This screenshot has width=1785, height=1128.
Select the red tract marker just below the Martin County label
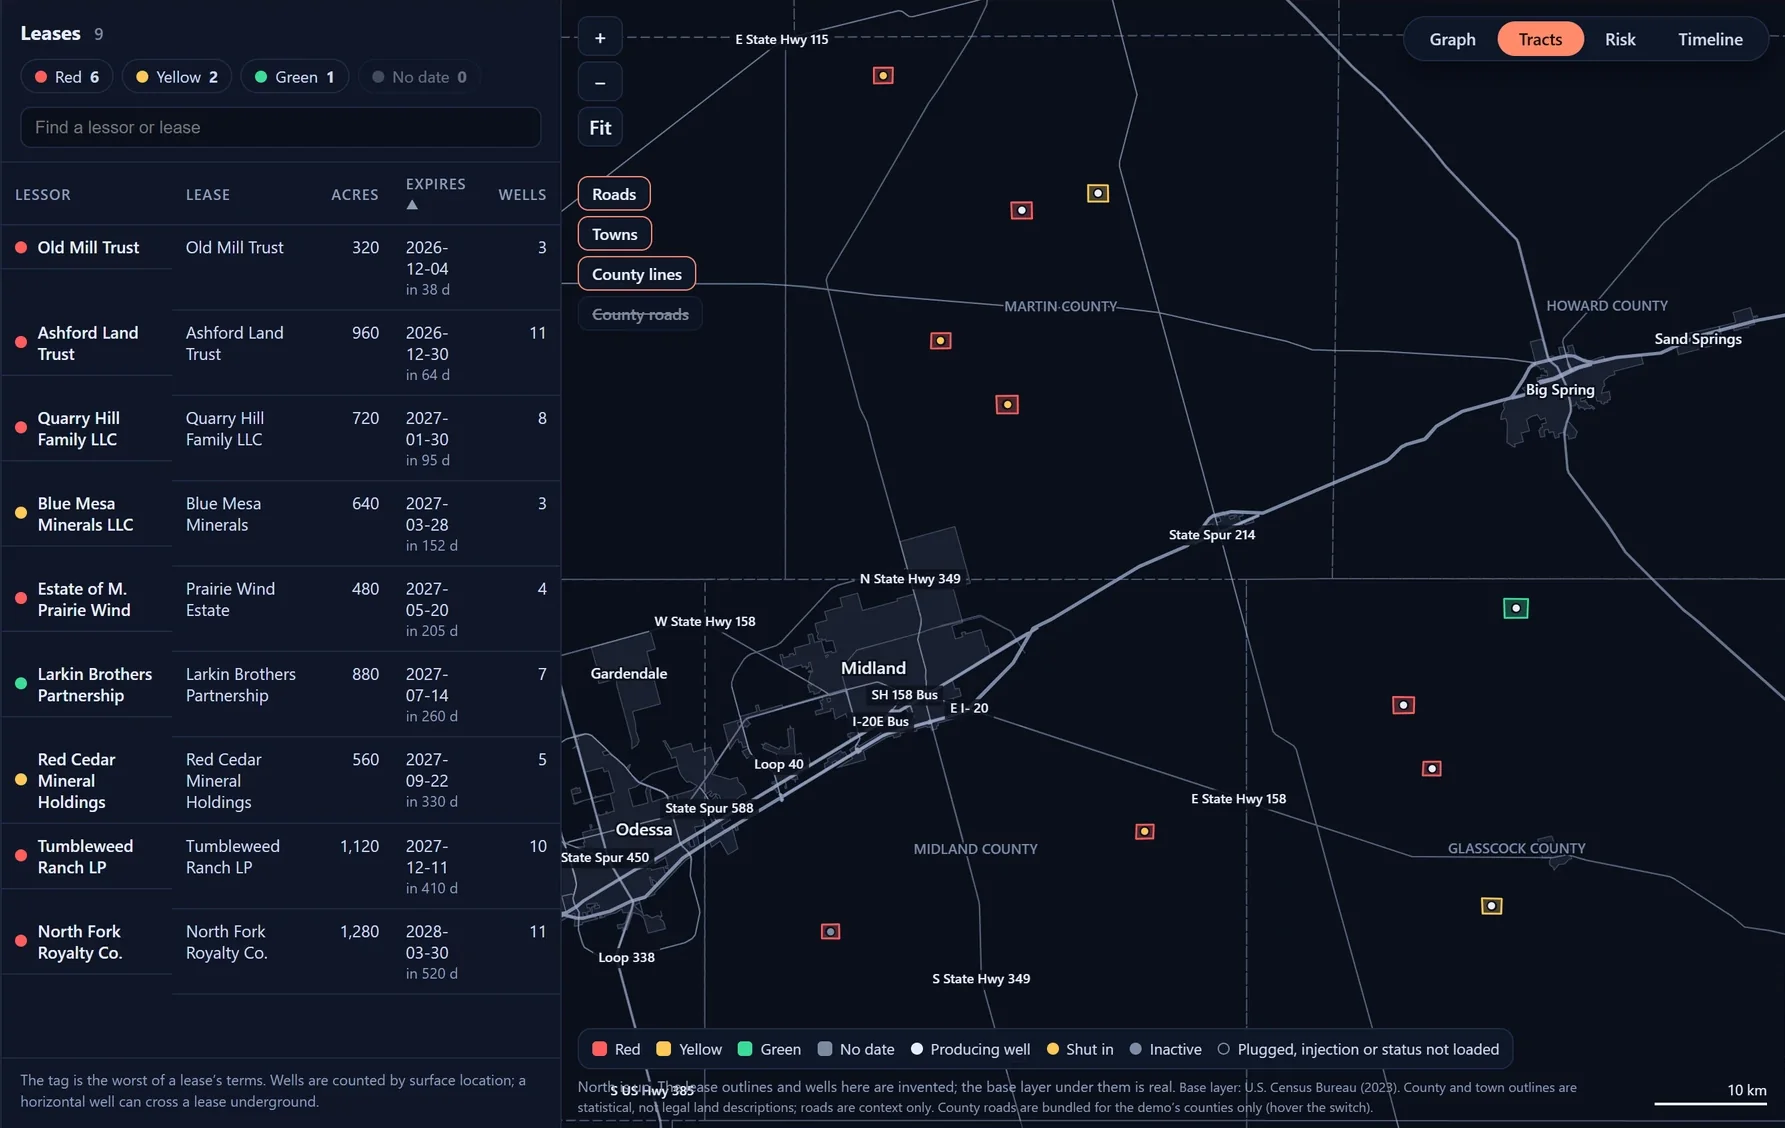point(941,341)
